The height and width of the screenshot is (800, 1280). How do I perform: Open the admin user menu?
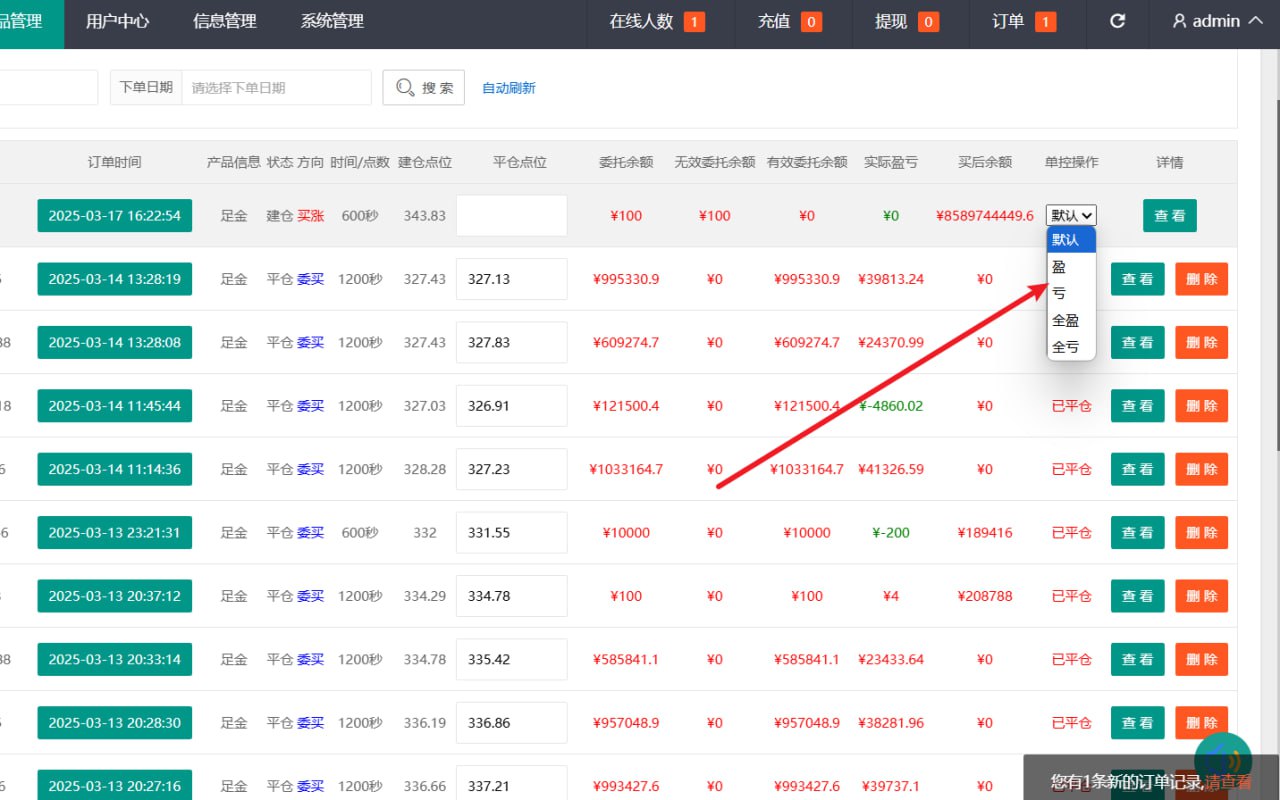pos(1217,21)
